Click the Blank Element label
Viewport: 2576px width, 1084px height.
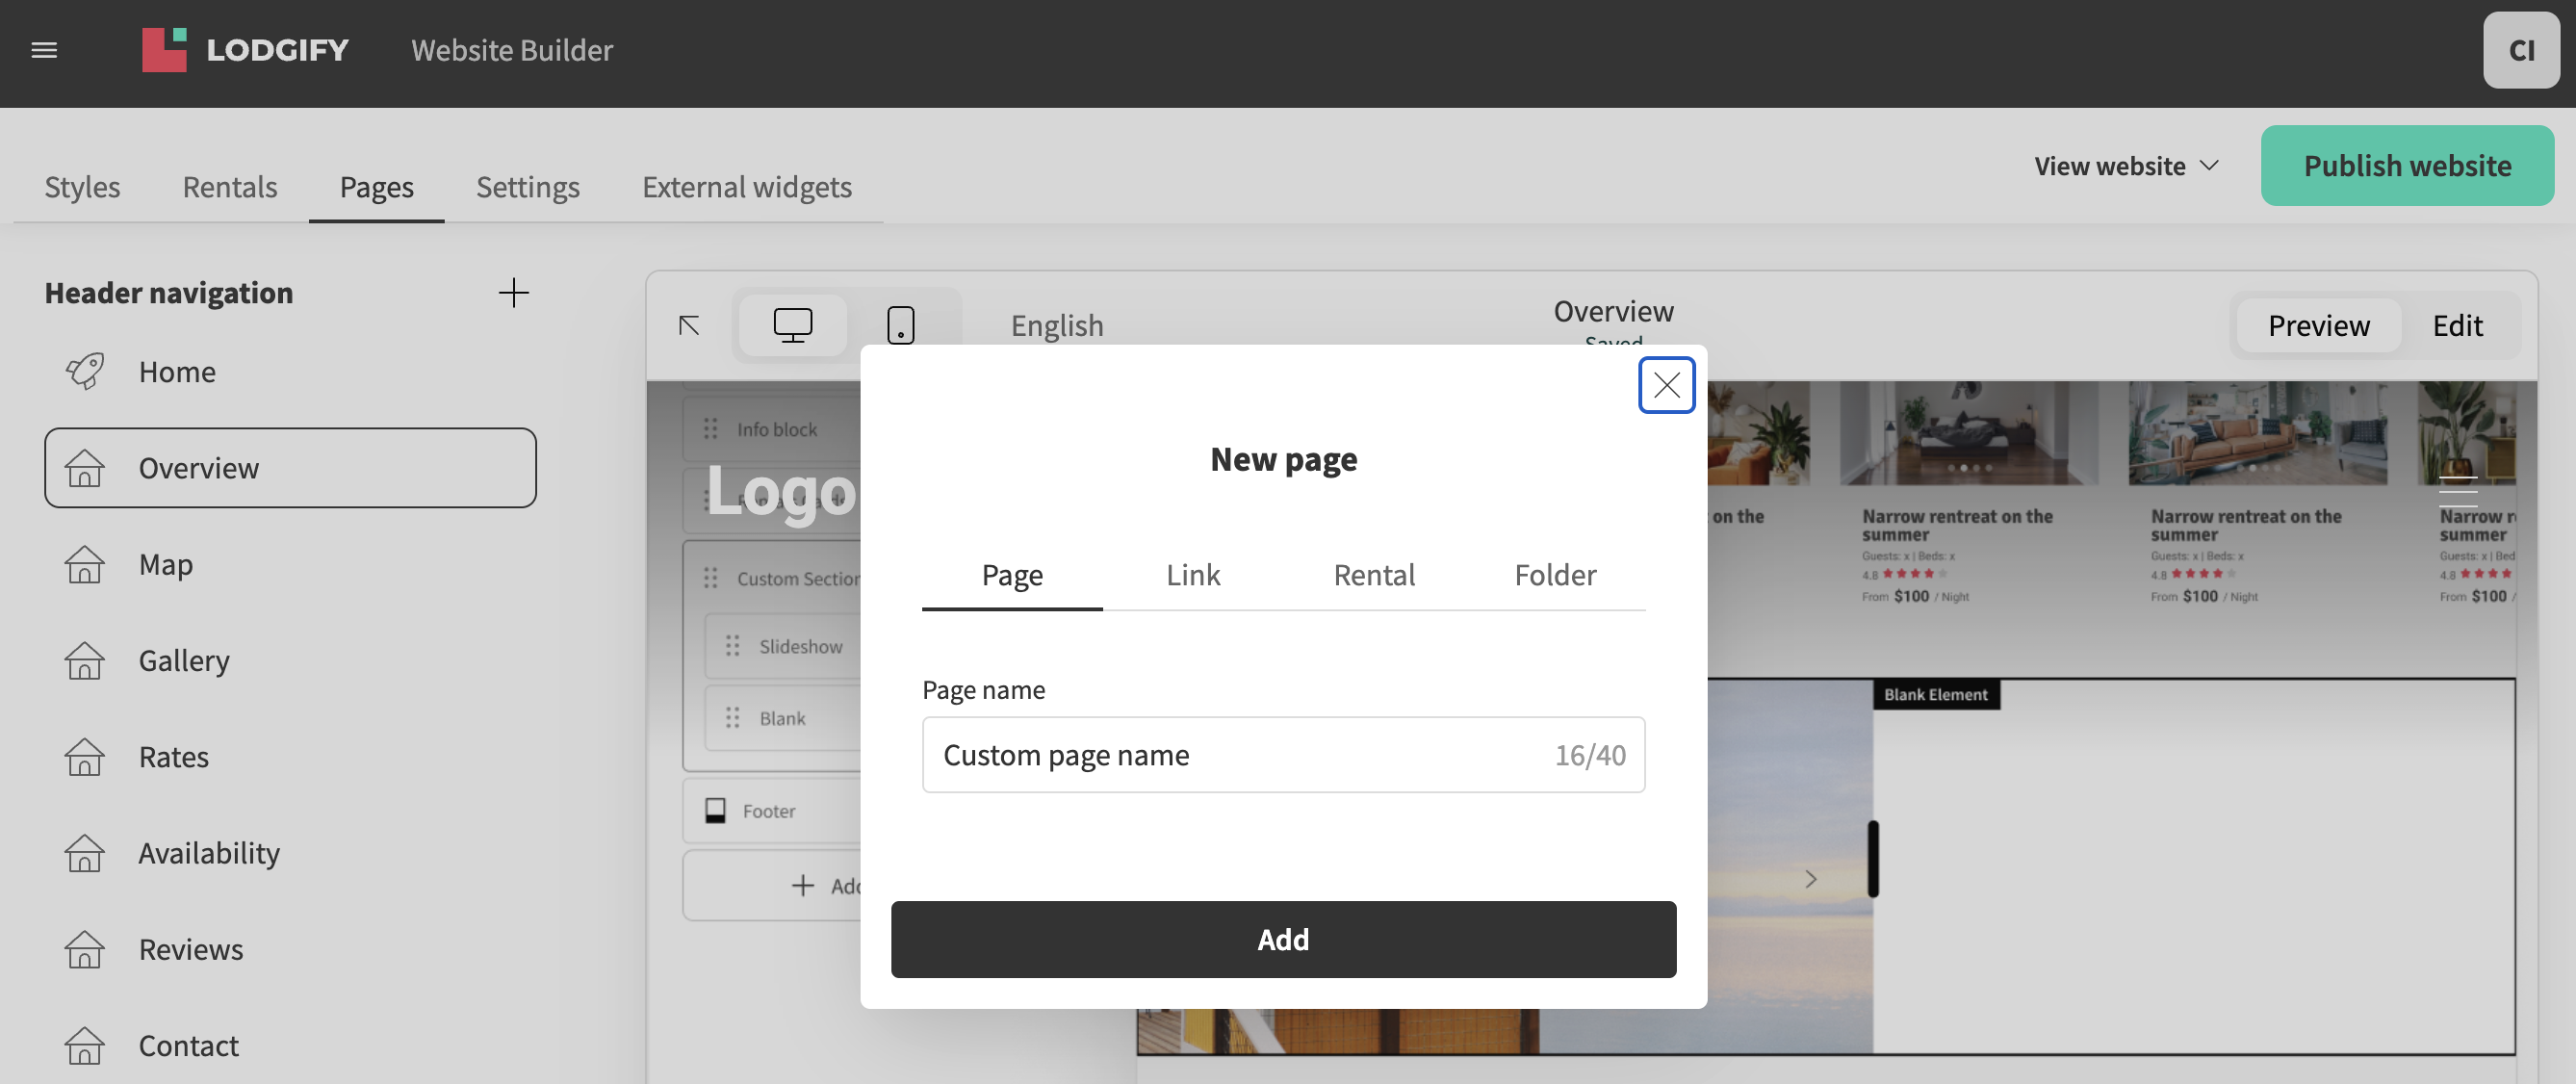coord(1935,695)
